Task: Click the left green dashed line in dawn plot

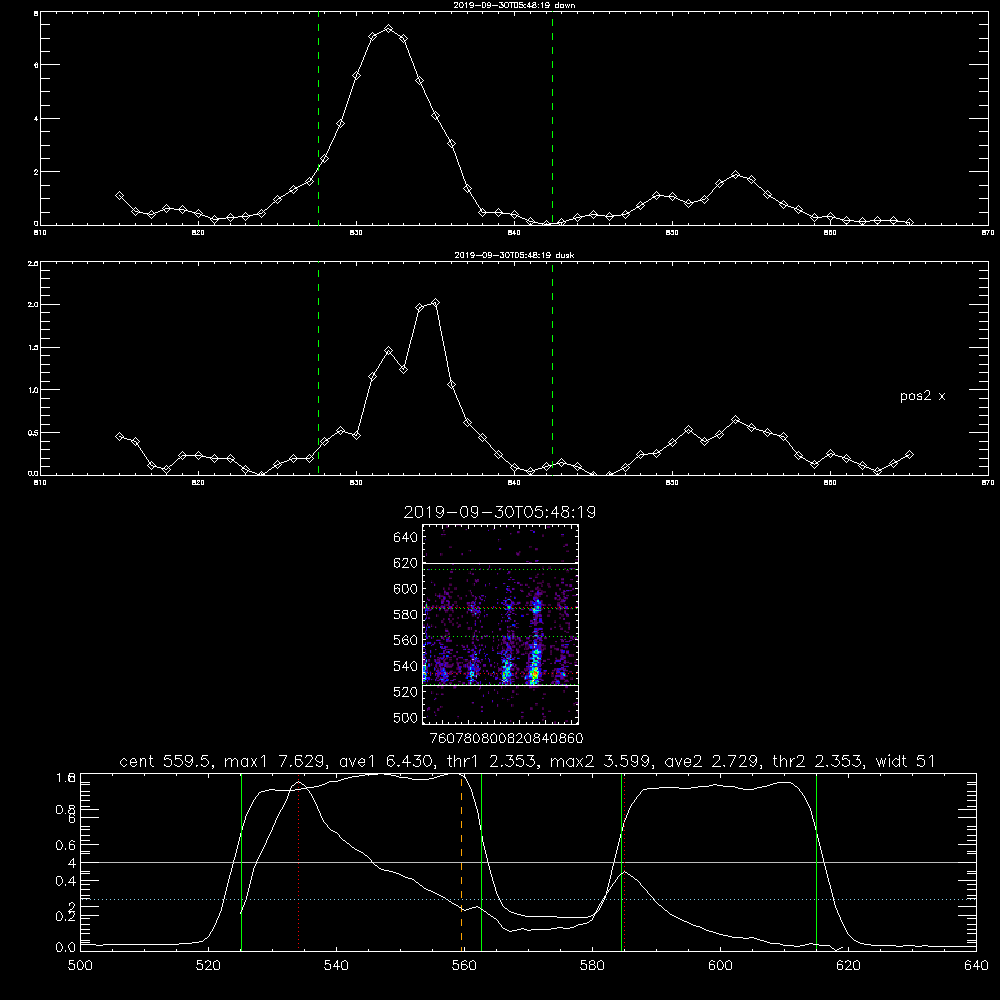Action: [318, 119]
